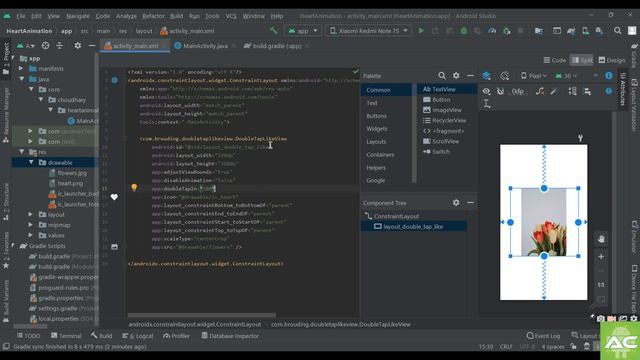Click Infer Constraints magic wand icon
The width and height of the screenshot is (640, 360).
point(553,91)
